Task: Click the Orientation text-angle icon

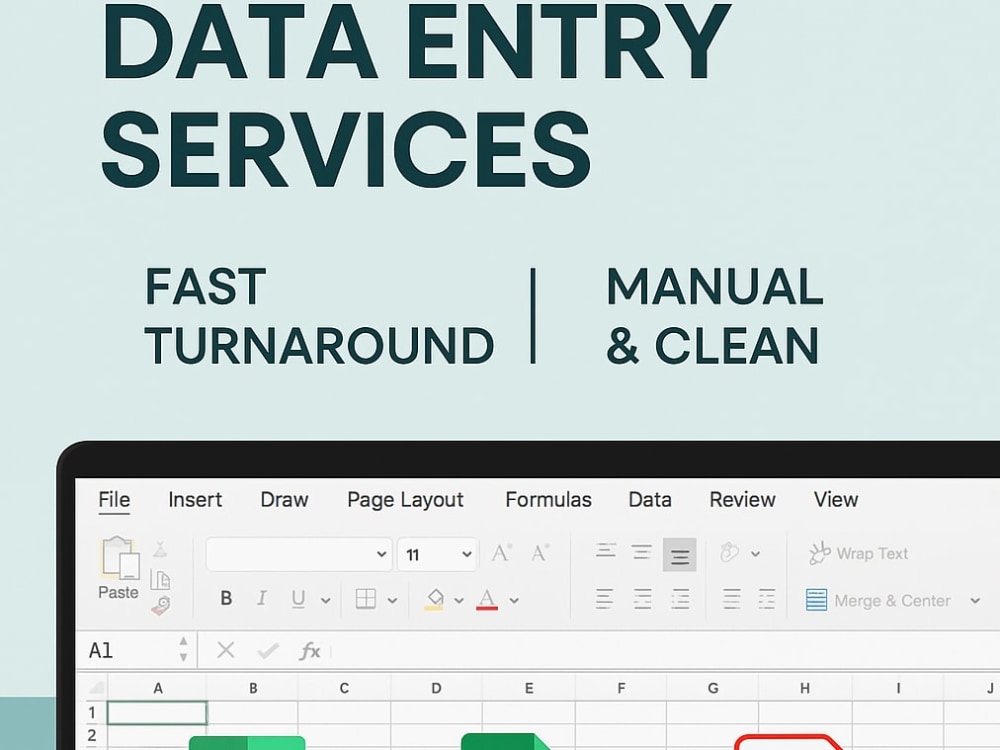Action: [730, 553]
